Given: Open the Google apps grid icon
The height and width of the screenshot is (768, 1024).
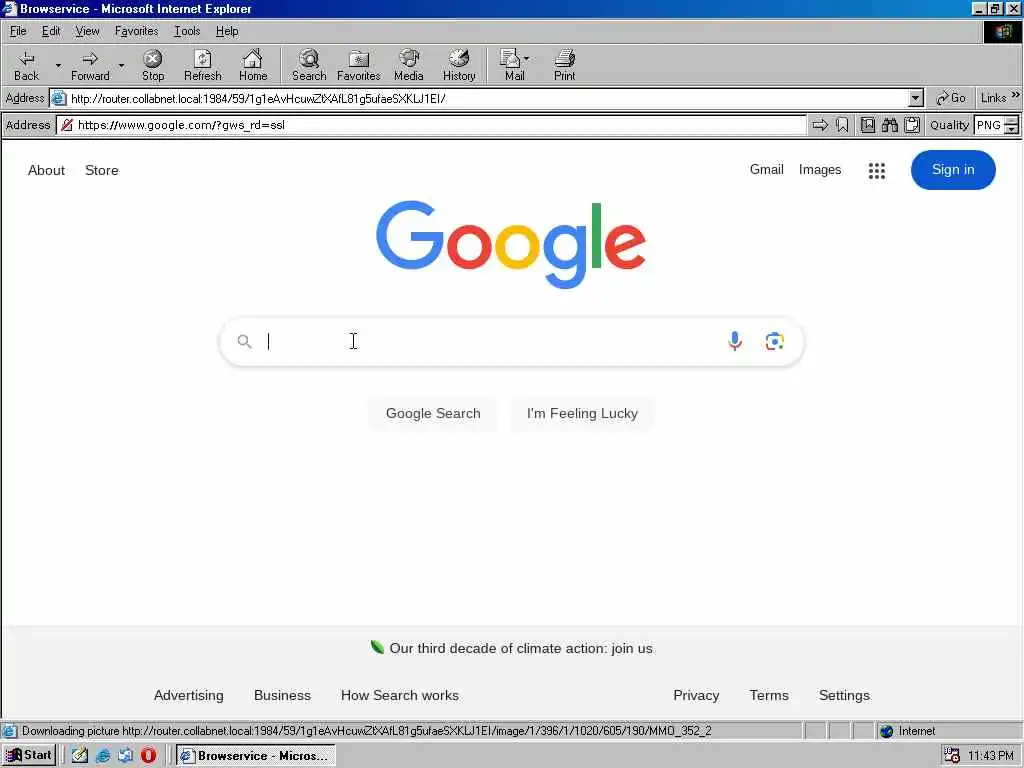Looking at the screenshot, I should click(877, 170).
